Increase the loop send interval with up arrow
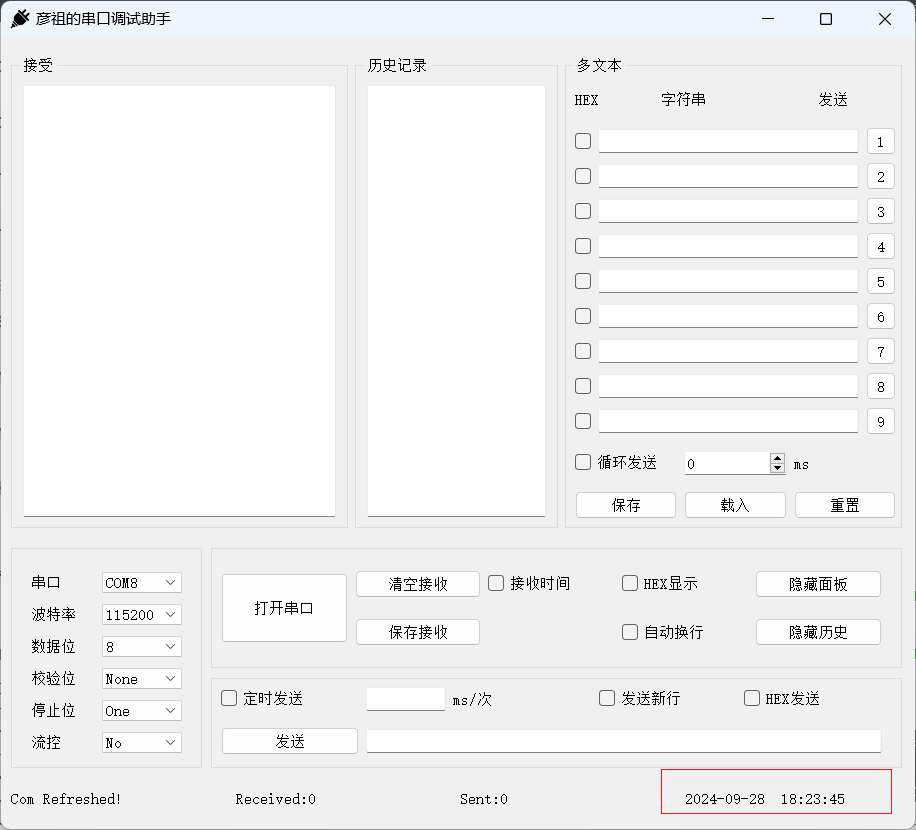Image resolution: width=916 pixels, height=830 pixels. click(777, 459)
